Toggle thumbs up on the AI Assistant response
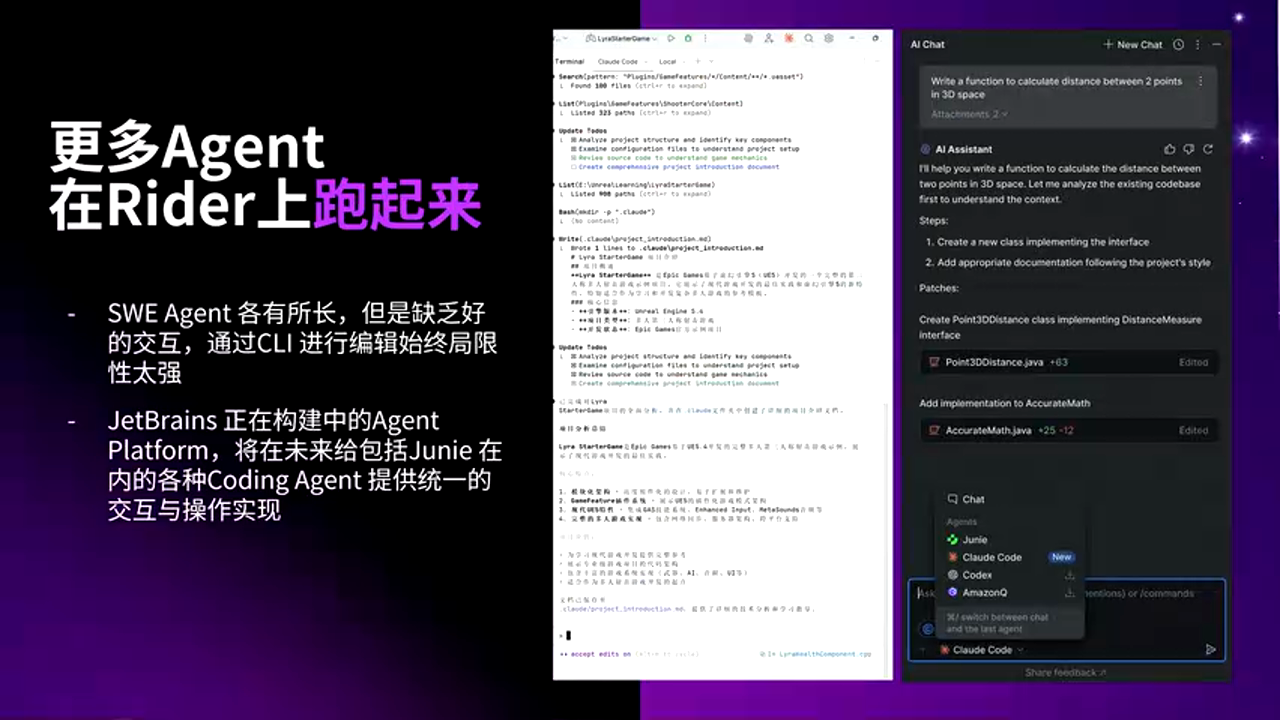1280x720 pixels. click(1169, 148)
